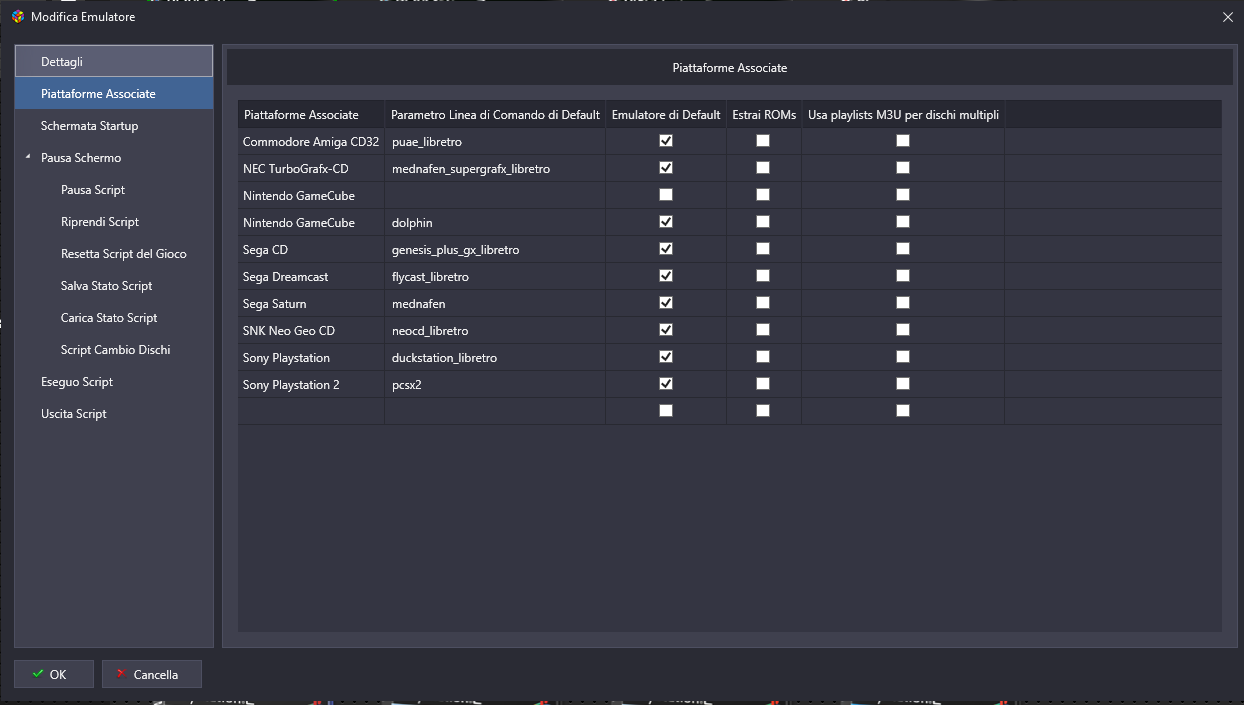Select the pcsx2 parameter cell
This screenshot has width=1244, height=705.
495,385
